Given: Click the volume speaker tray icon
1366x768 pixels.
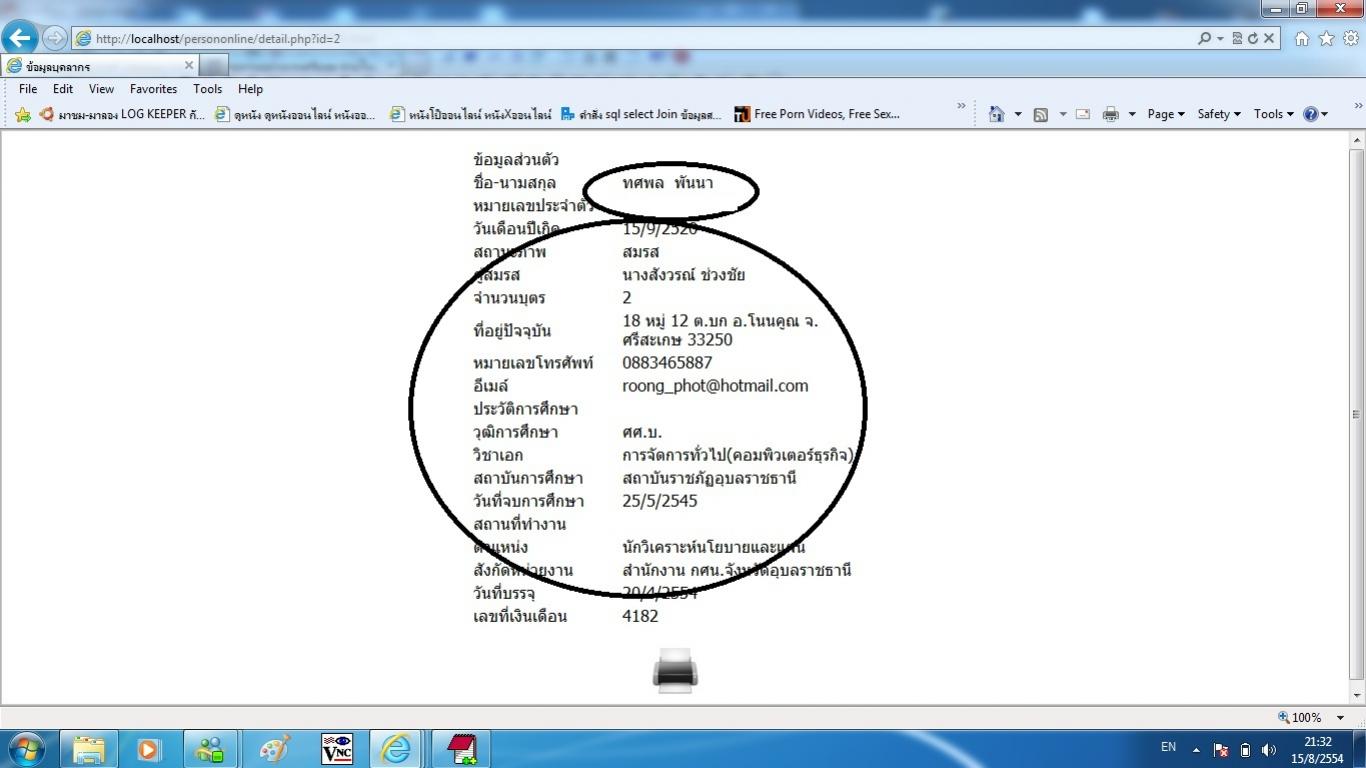Looking at the screenshot, I should (1268, 749).
